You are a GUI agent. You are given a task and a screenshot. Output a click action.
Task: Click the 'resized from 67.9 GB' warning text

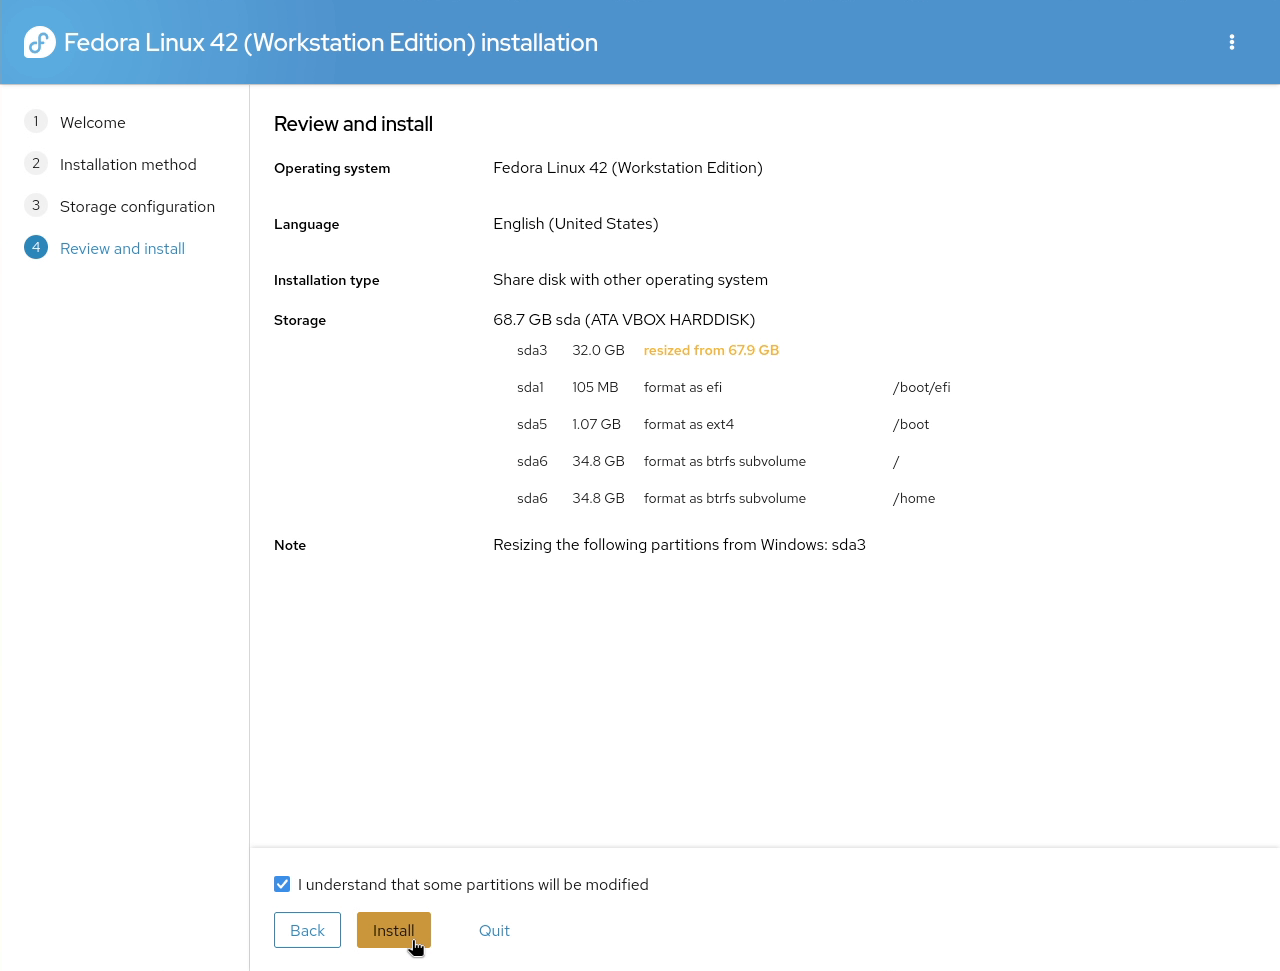(x=711, y=350)
